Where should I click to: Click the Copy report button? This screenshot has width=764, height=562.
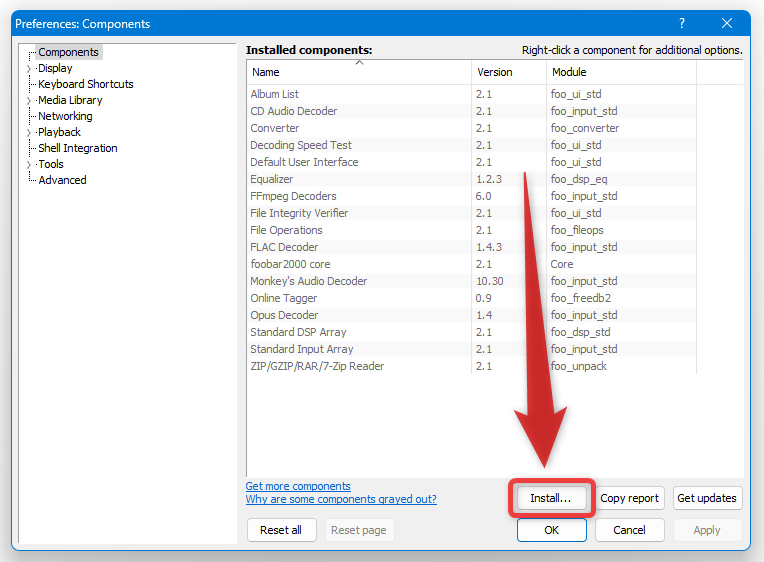(629, 498)
